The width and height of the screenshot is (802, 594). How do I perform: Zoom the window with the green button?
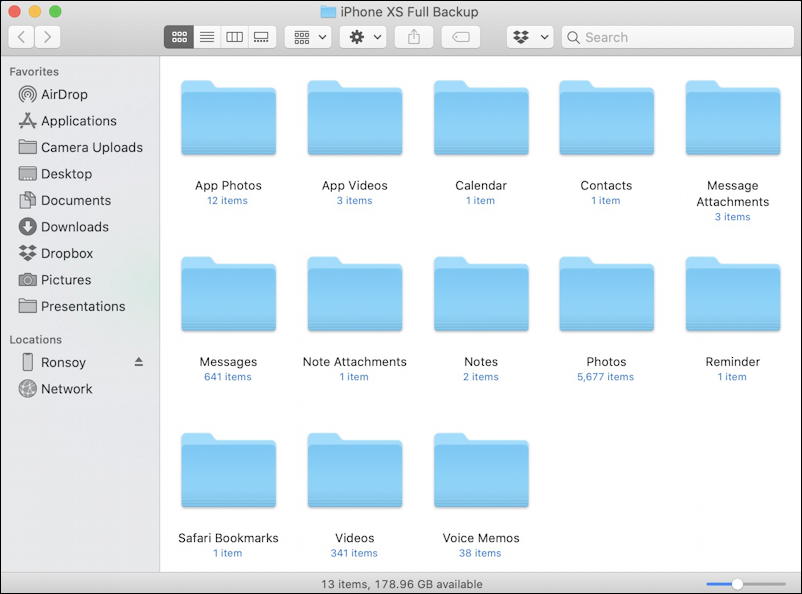(x=55, y=11)
